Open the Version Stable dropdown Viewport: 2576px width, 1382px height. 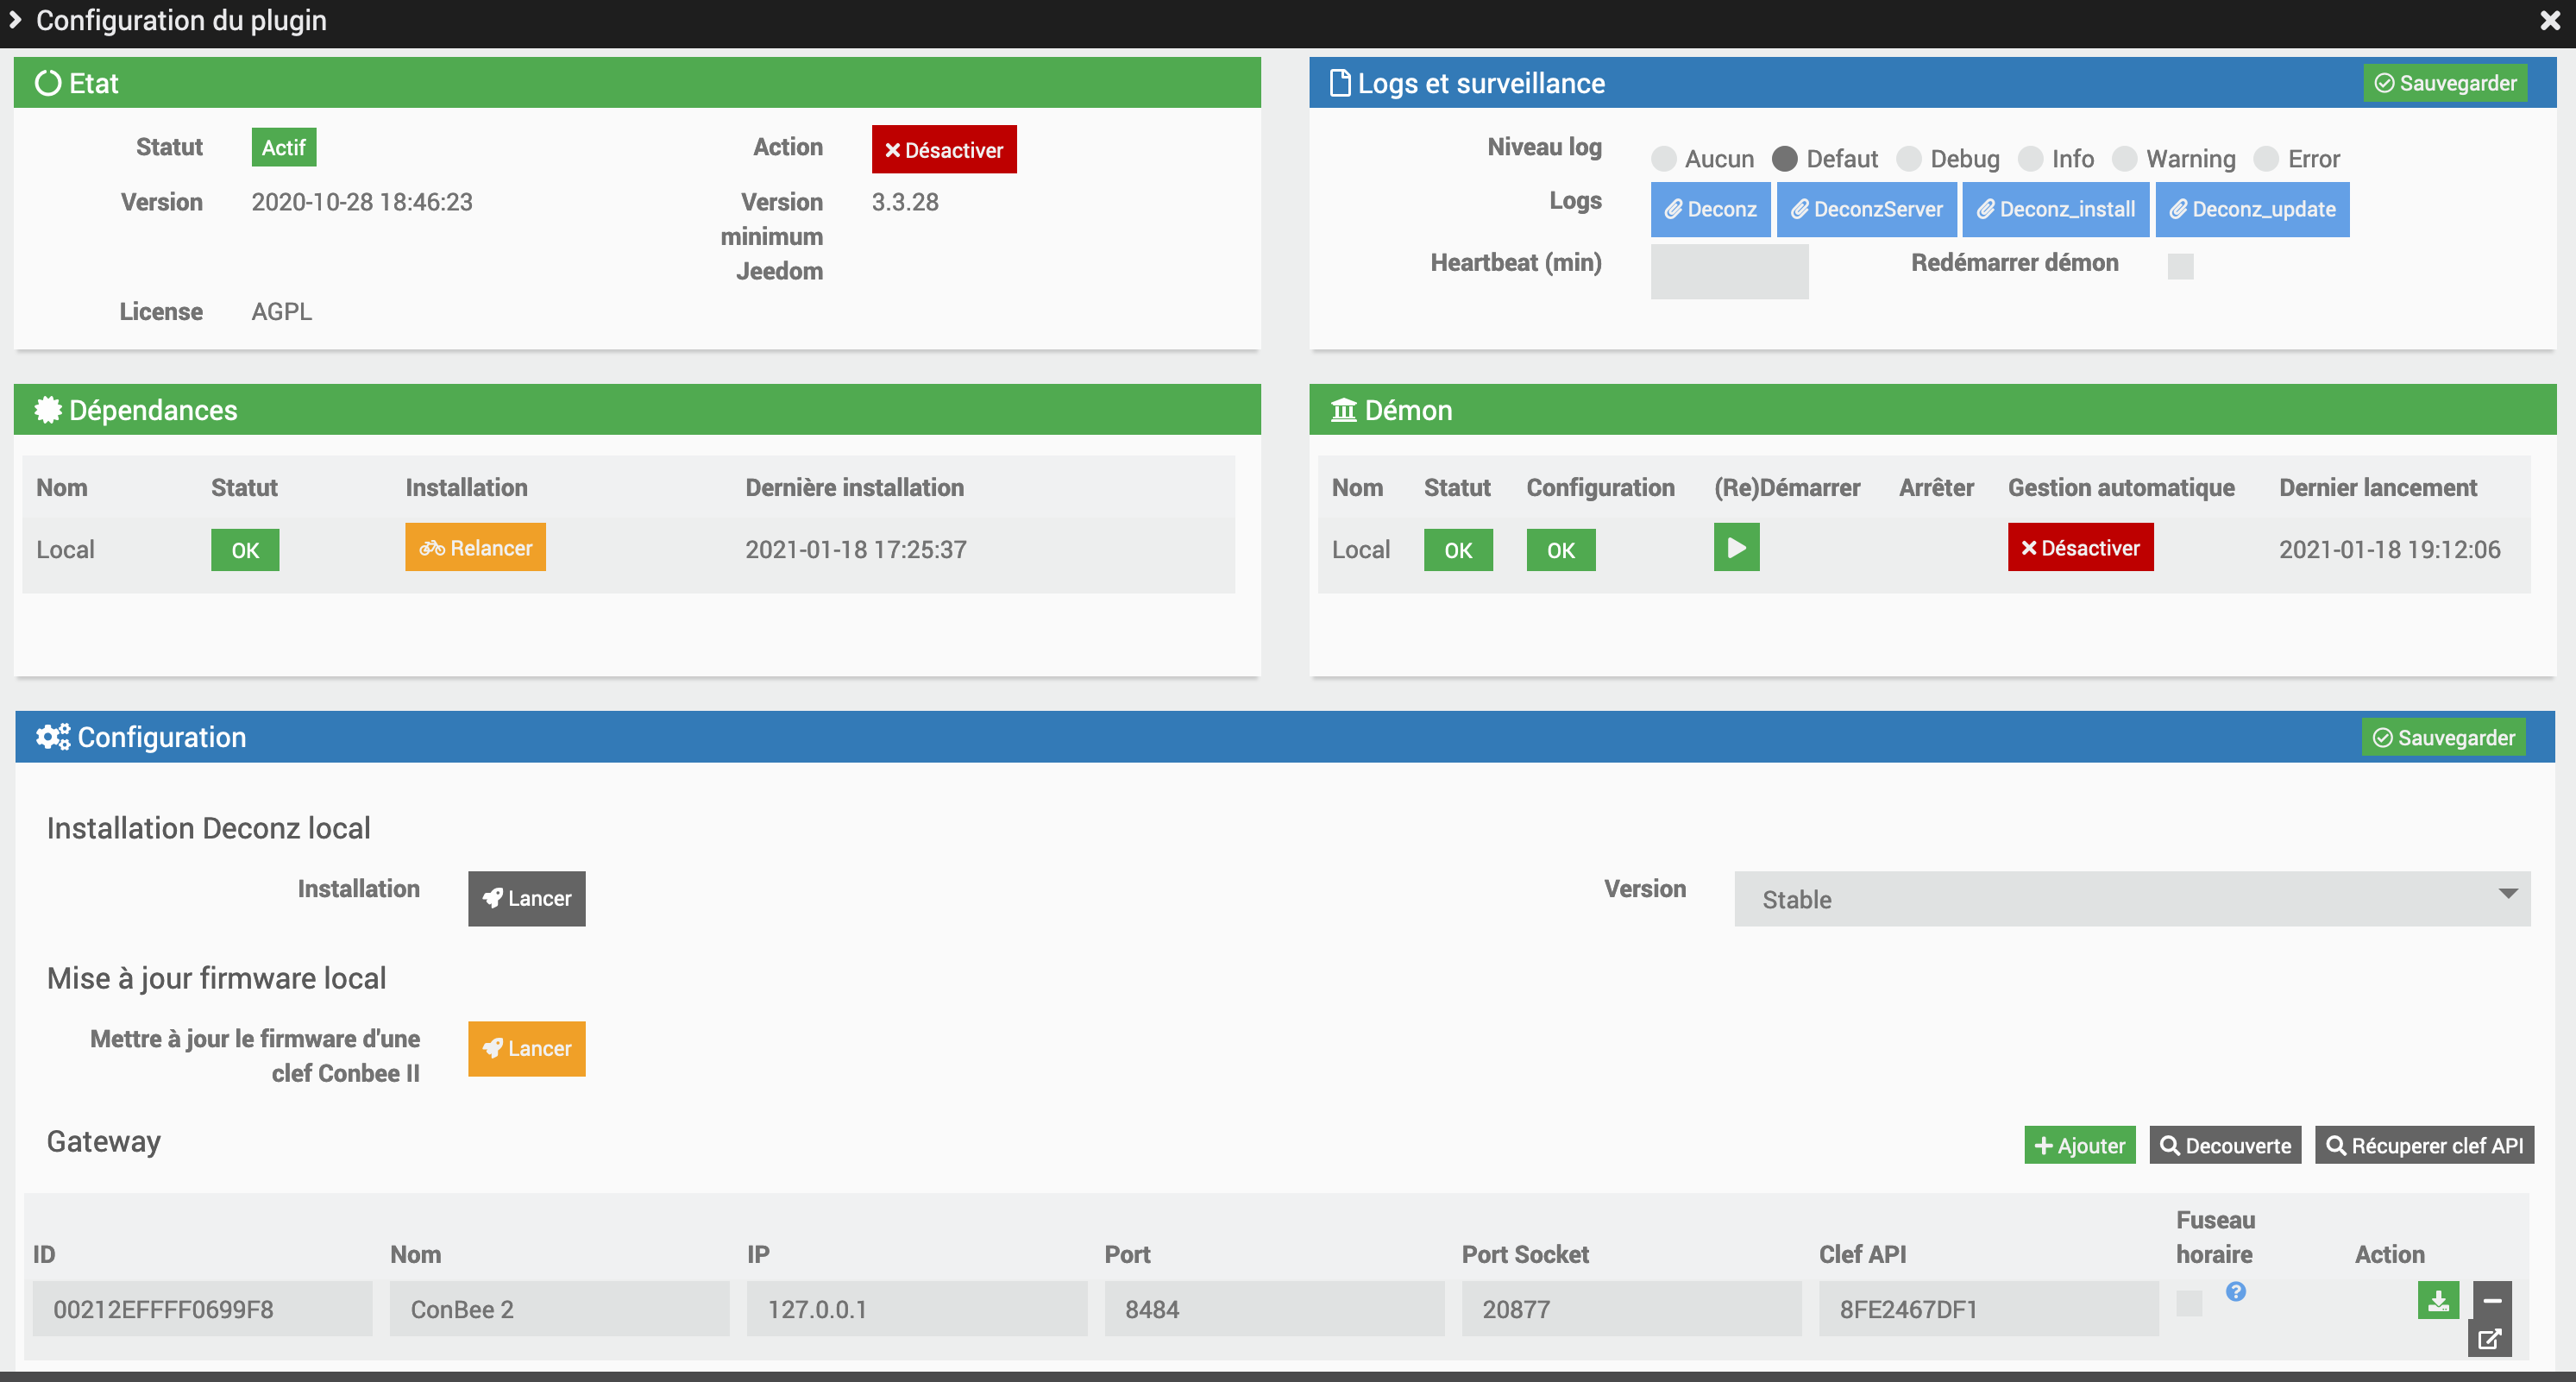point(2132,899)
